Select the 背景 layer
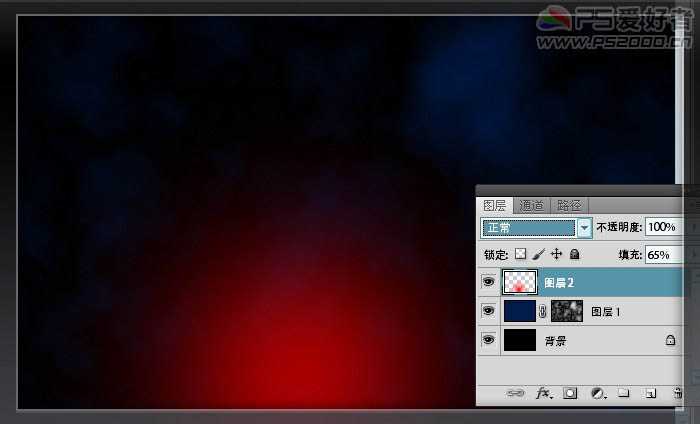The width and height of the screenshot is (700, 424). [600, 341]
